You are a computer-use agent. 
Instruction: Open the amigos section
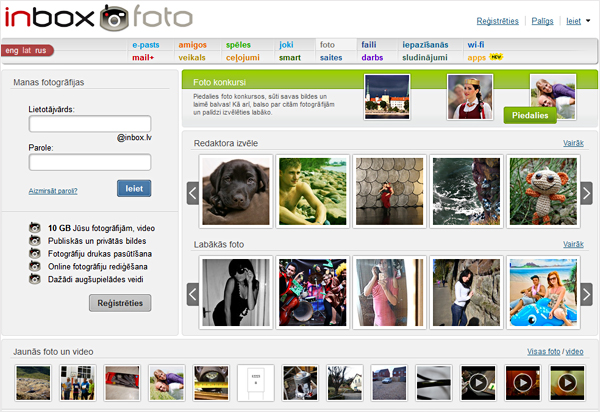pyautogui.click(x=192, y=45)
